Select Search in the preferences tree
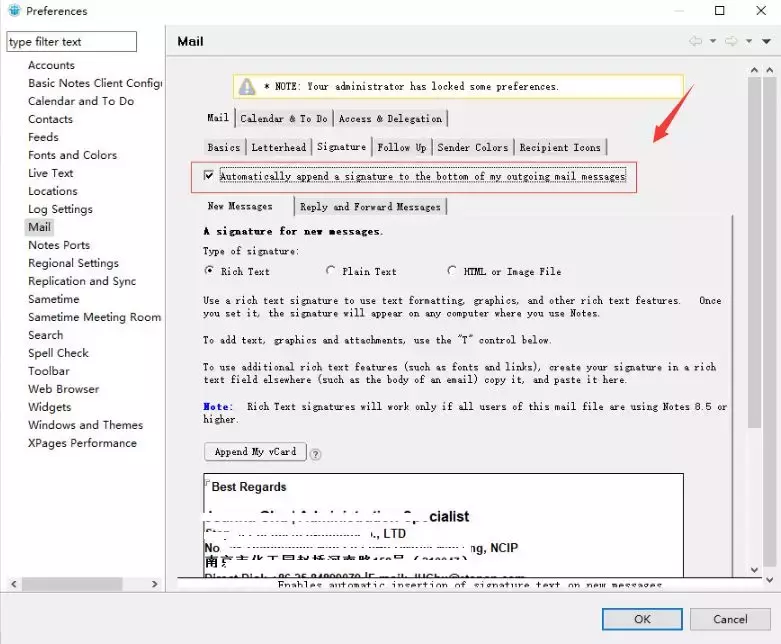781x644 pixels. coord(45,335)
